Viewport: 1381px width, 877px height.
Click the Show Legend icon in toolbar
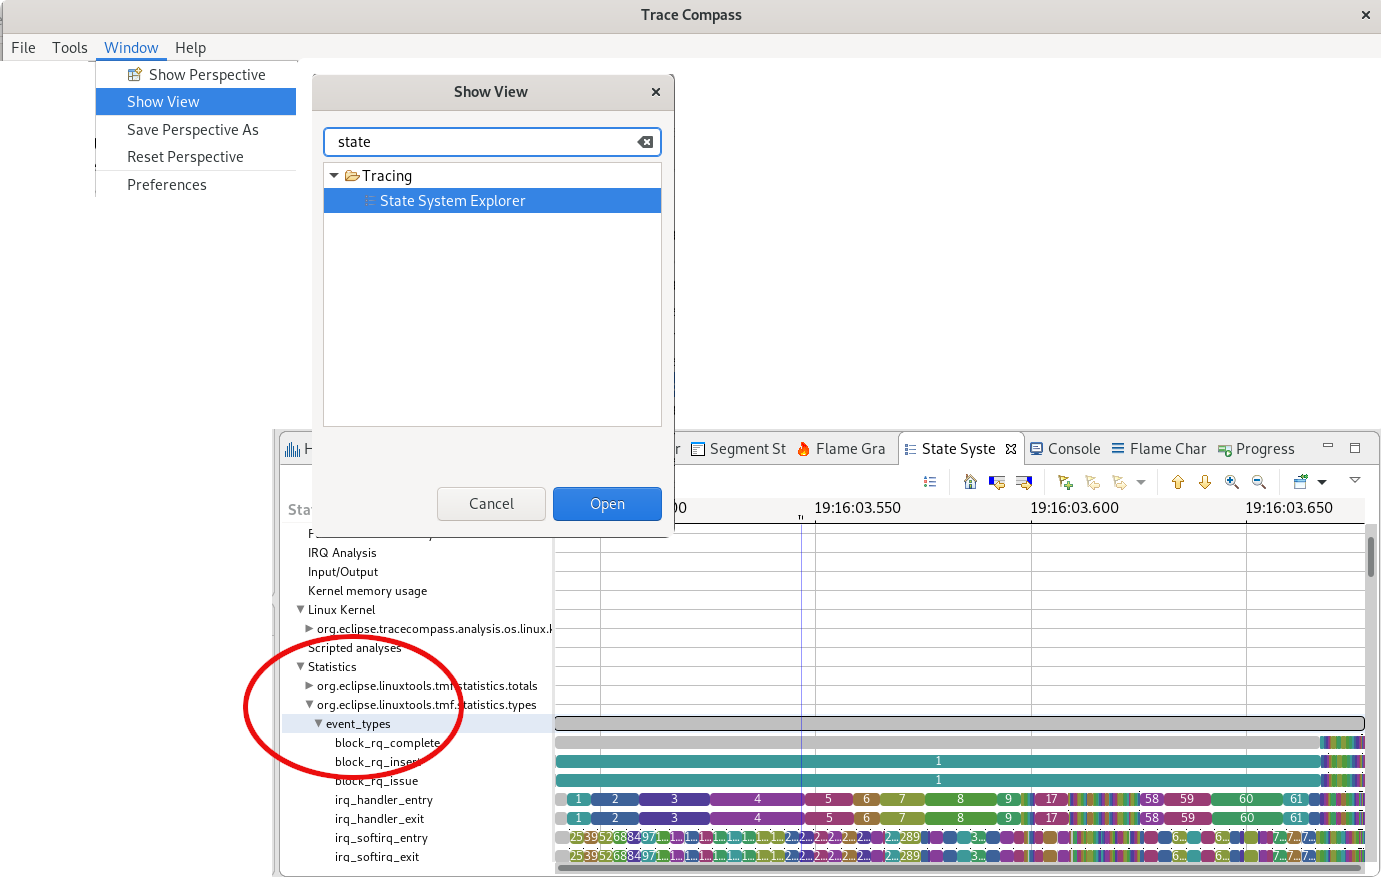coord(930,482)
